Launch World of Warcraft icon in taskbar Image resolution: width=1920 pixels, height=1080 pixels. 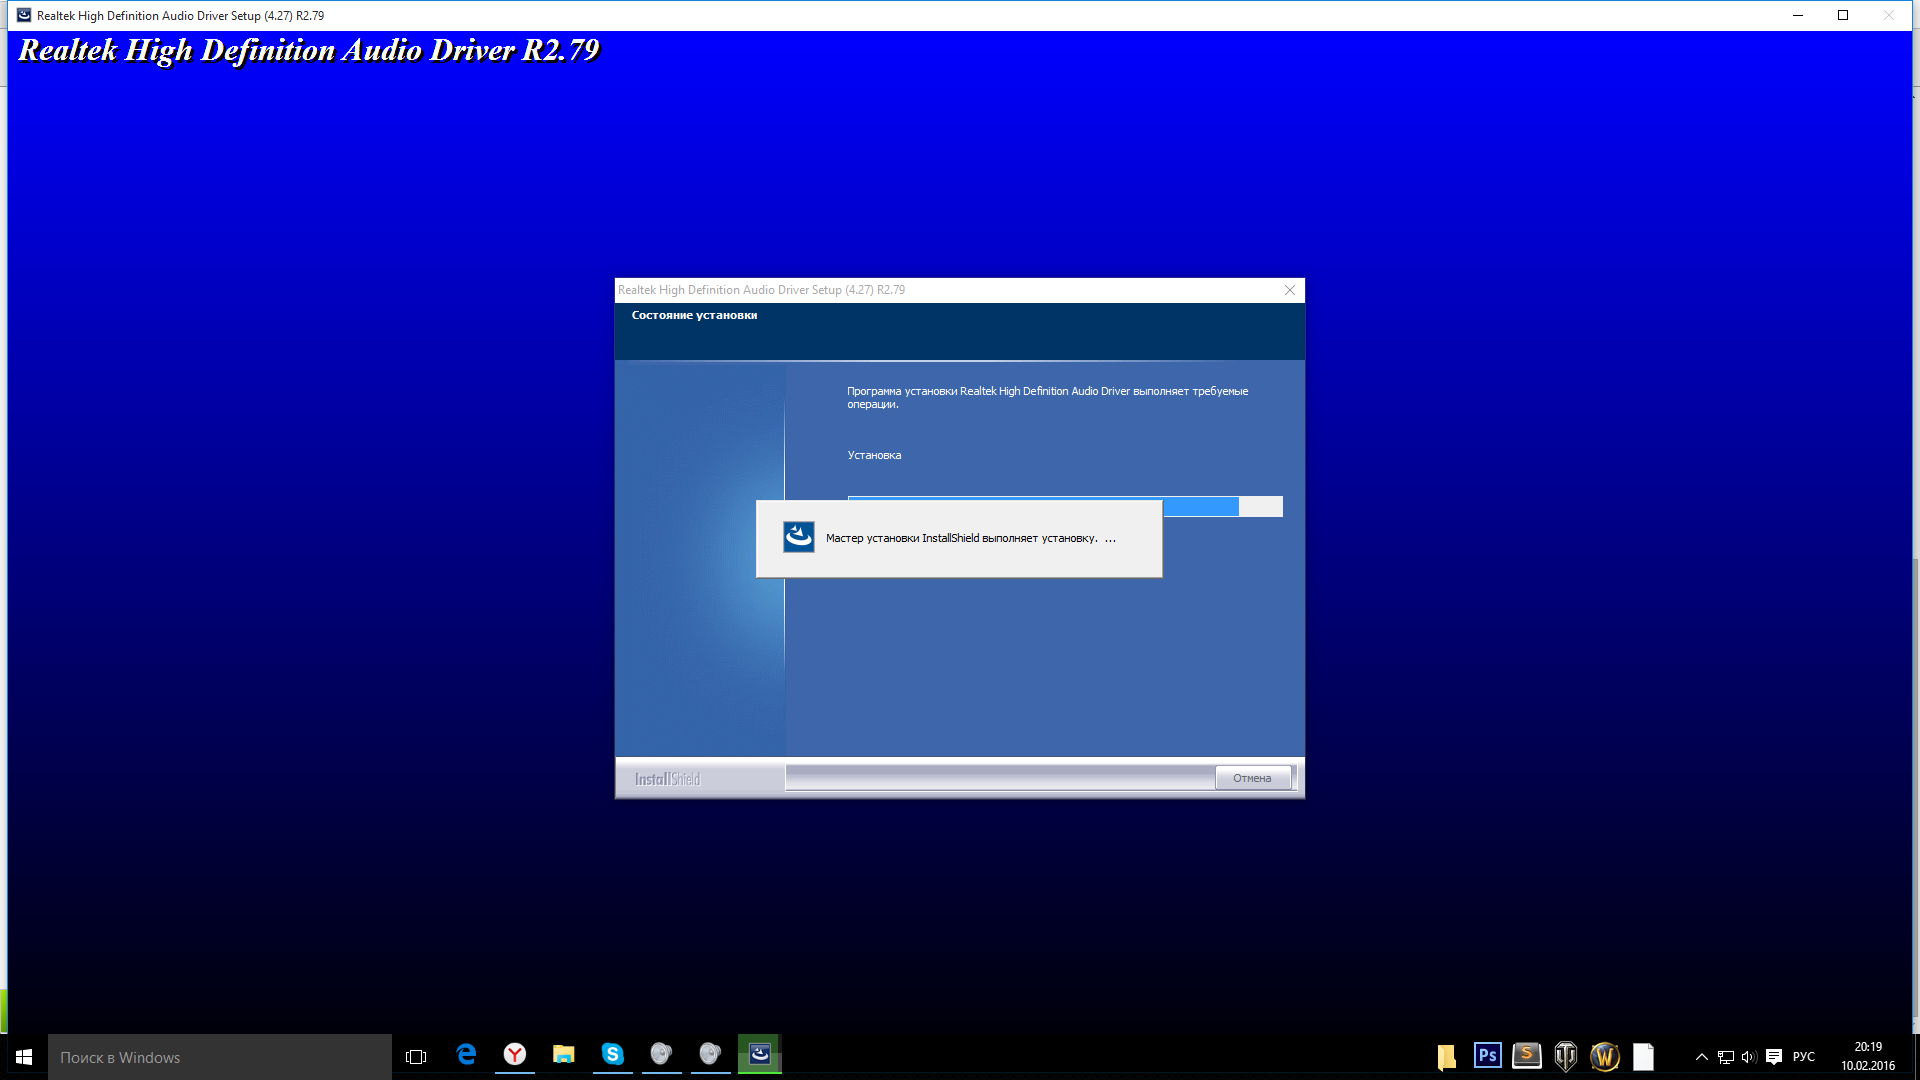[1605, 1056]
